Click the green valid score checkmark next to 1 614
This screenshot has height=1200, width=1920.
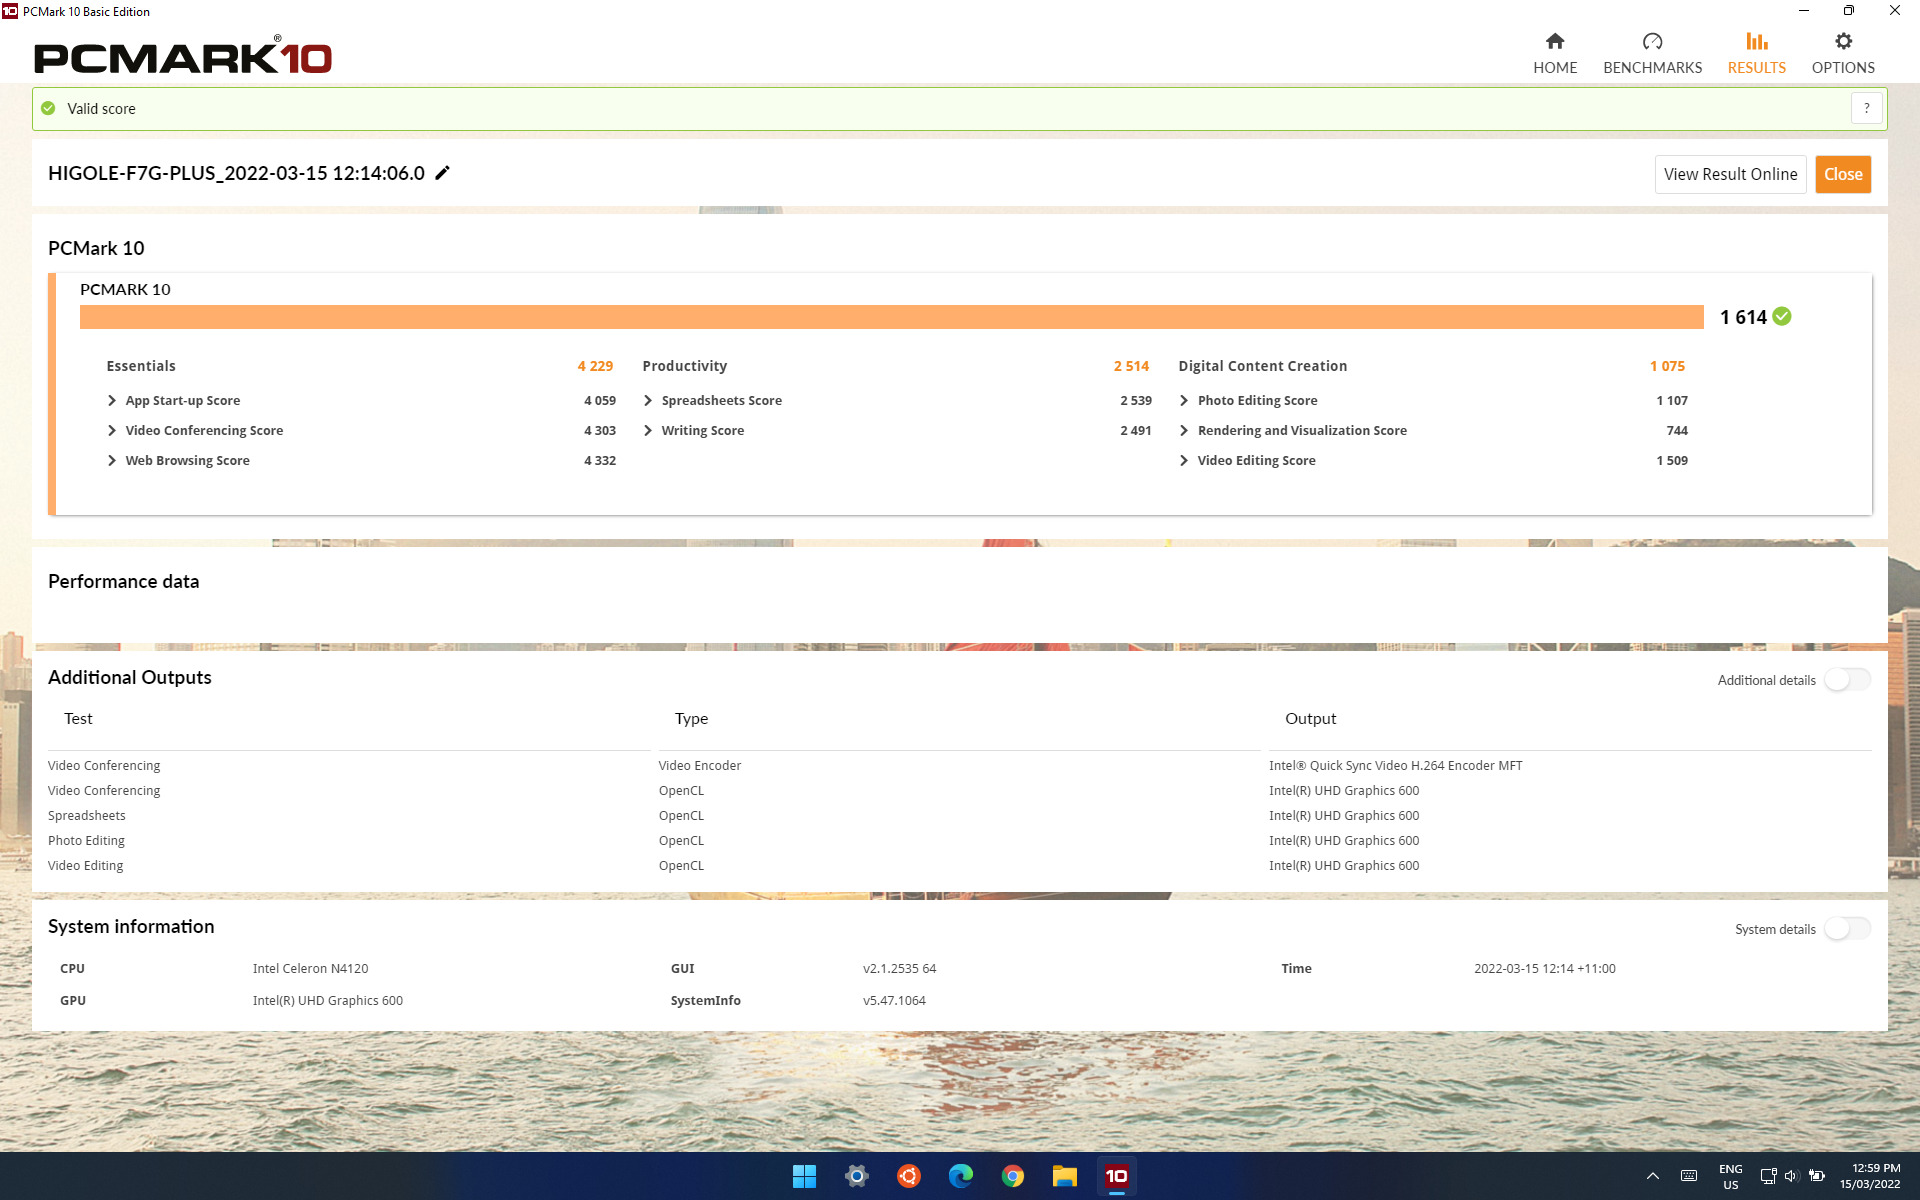(x=1782, y=316)
